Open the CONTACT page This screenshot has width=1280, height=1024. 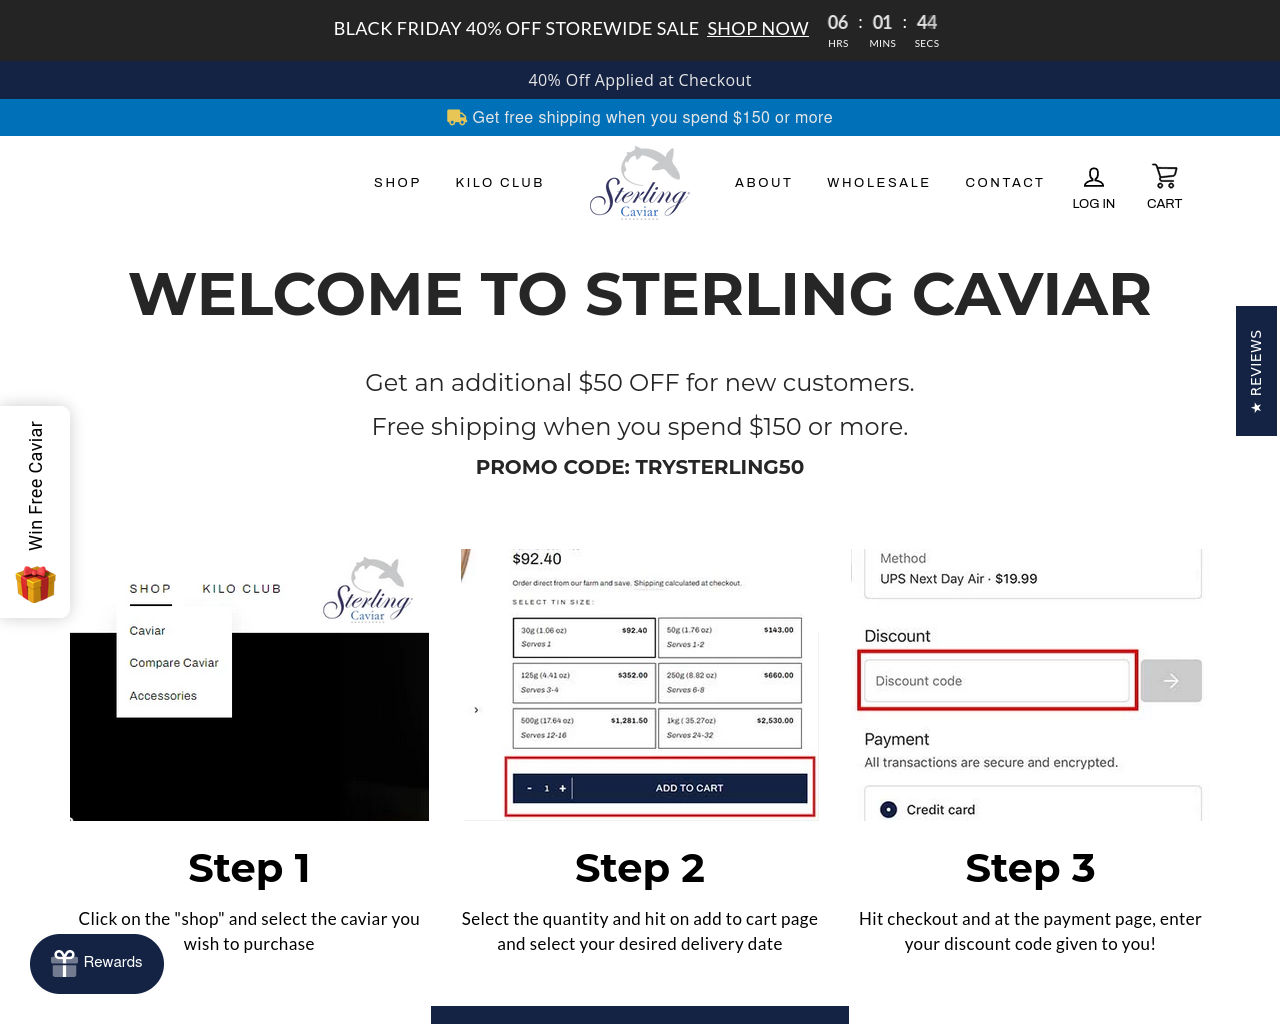pyautogui.click(x=1004, y=182)
